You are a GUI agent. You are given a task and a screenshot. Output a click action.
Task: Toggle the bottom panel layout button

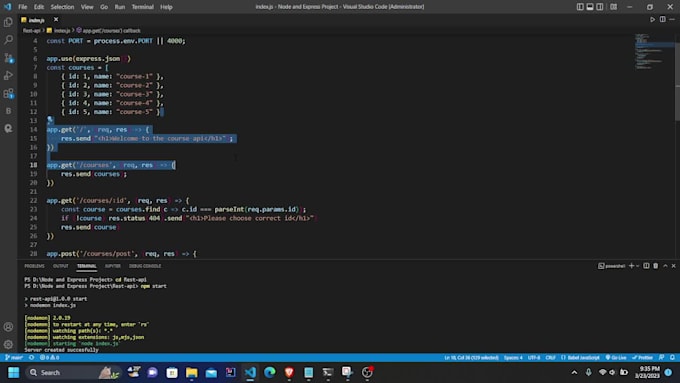coord(590,7)
